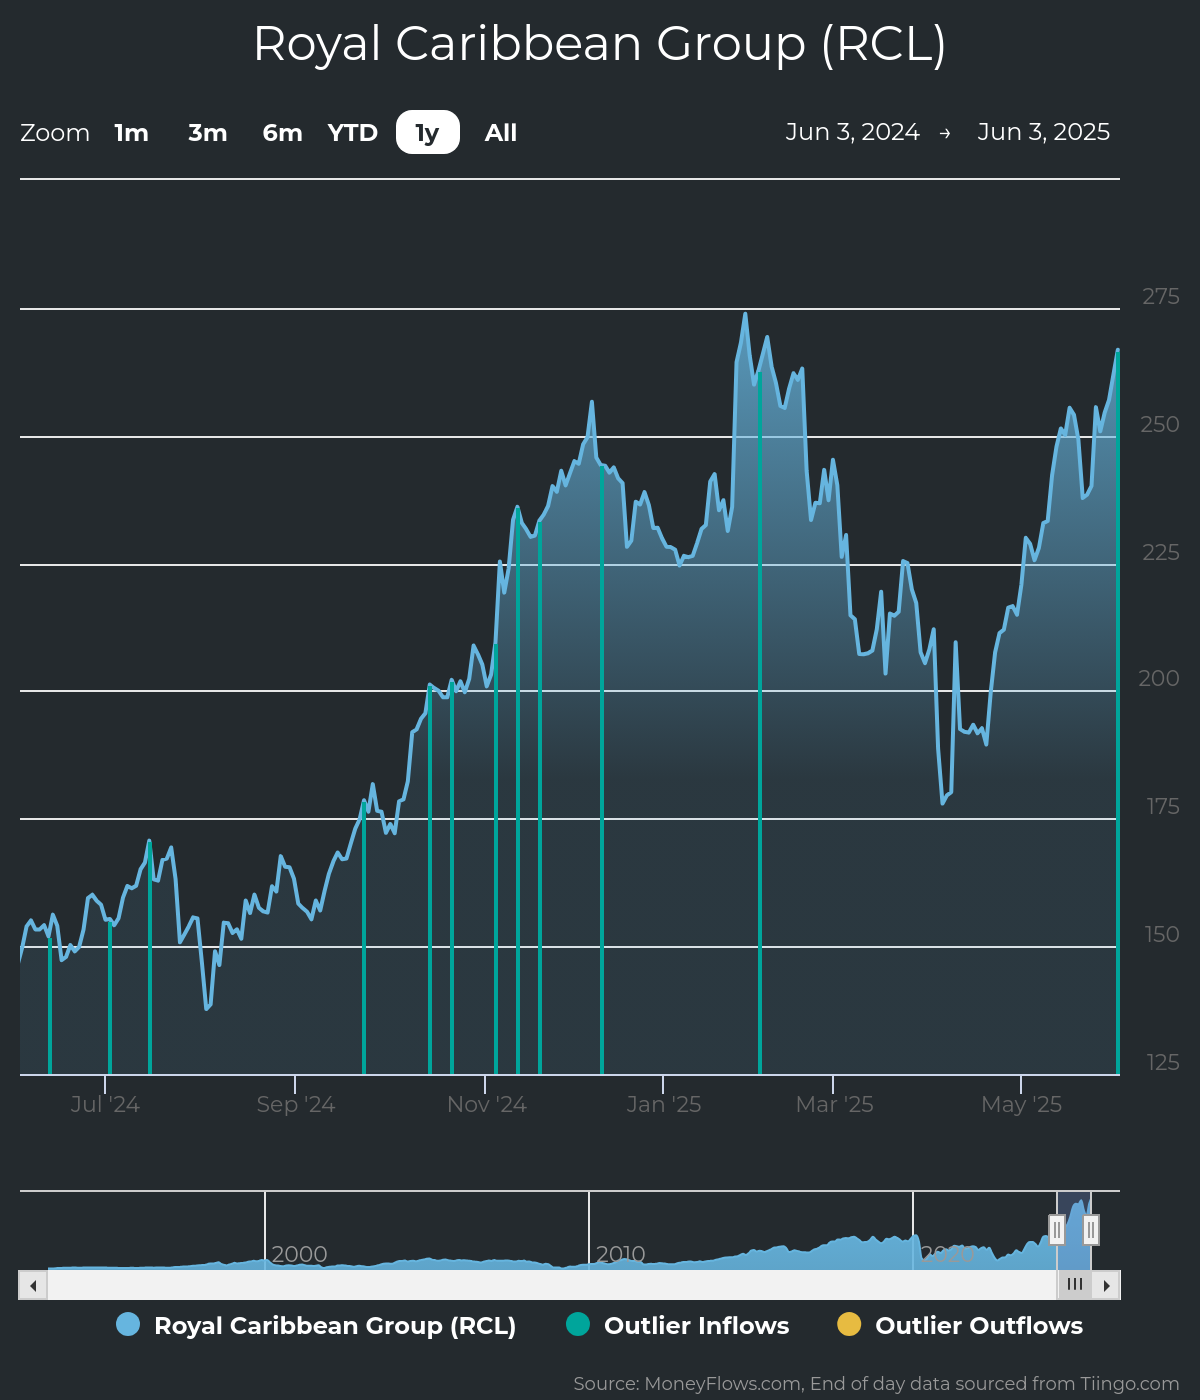Click the 200 price axis label
The image size is (1200, 1400).
pyautogui.click(x=1160, y=679)
